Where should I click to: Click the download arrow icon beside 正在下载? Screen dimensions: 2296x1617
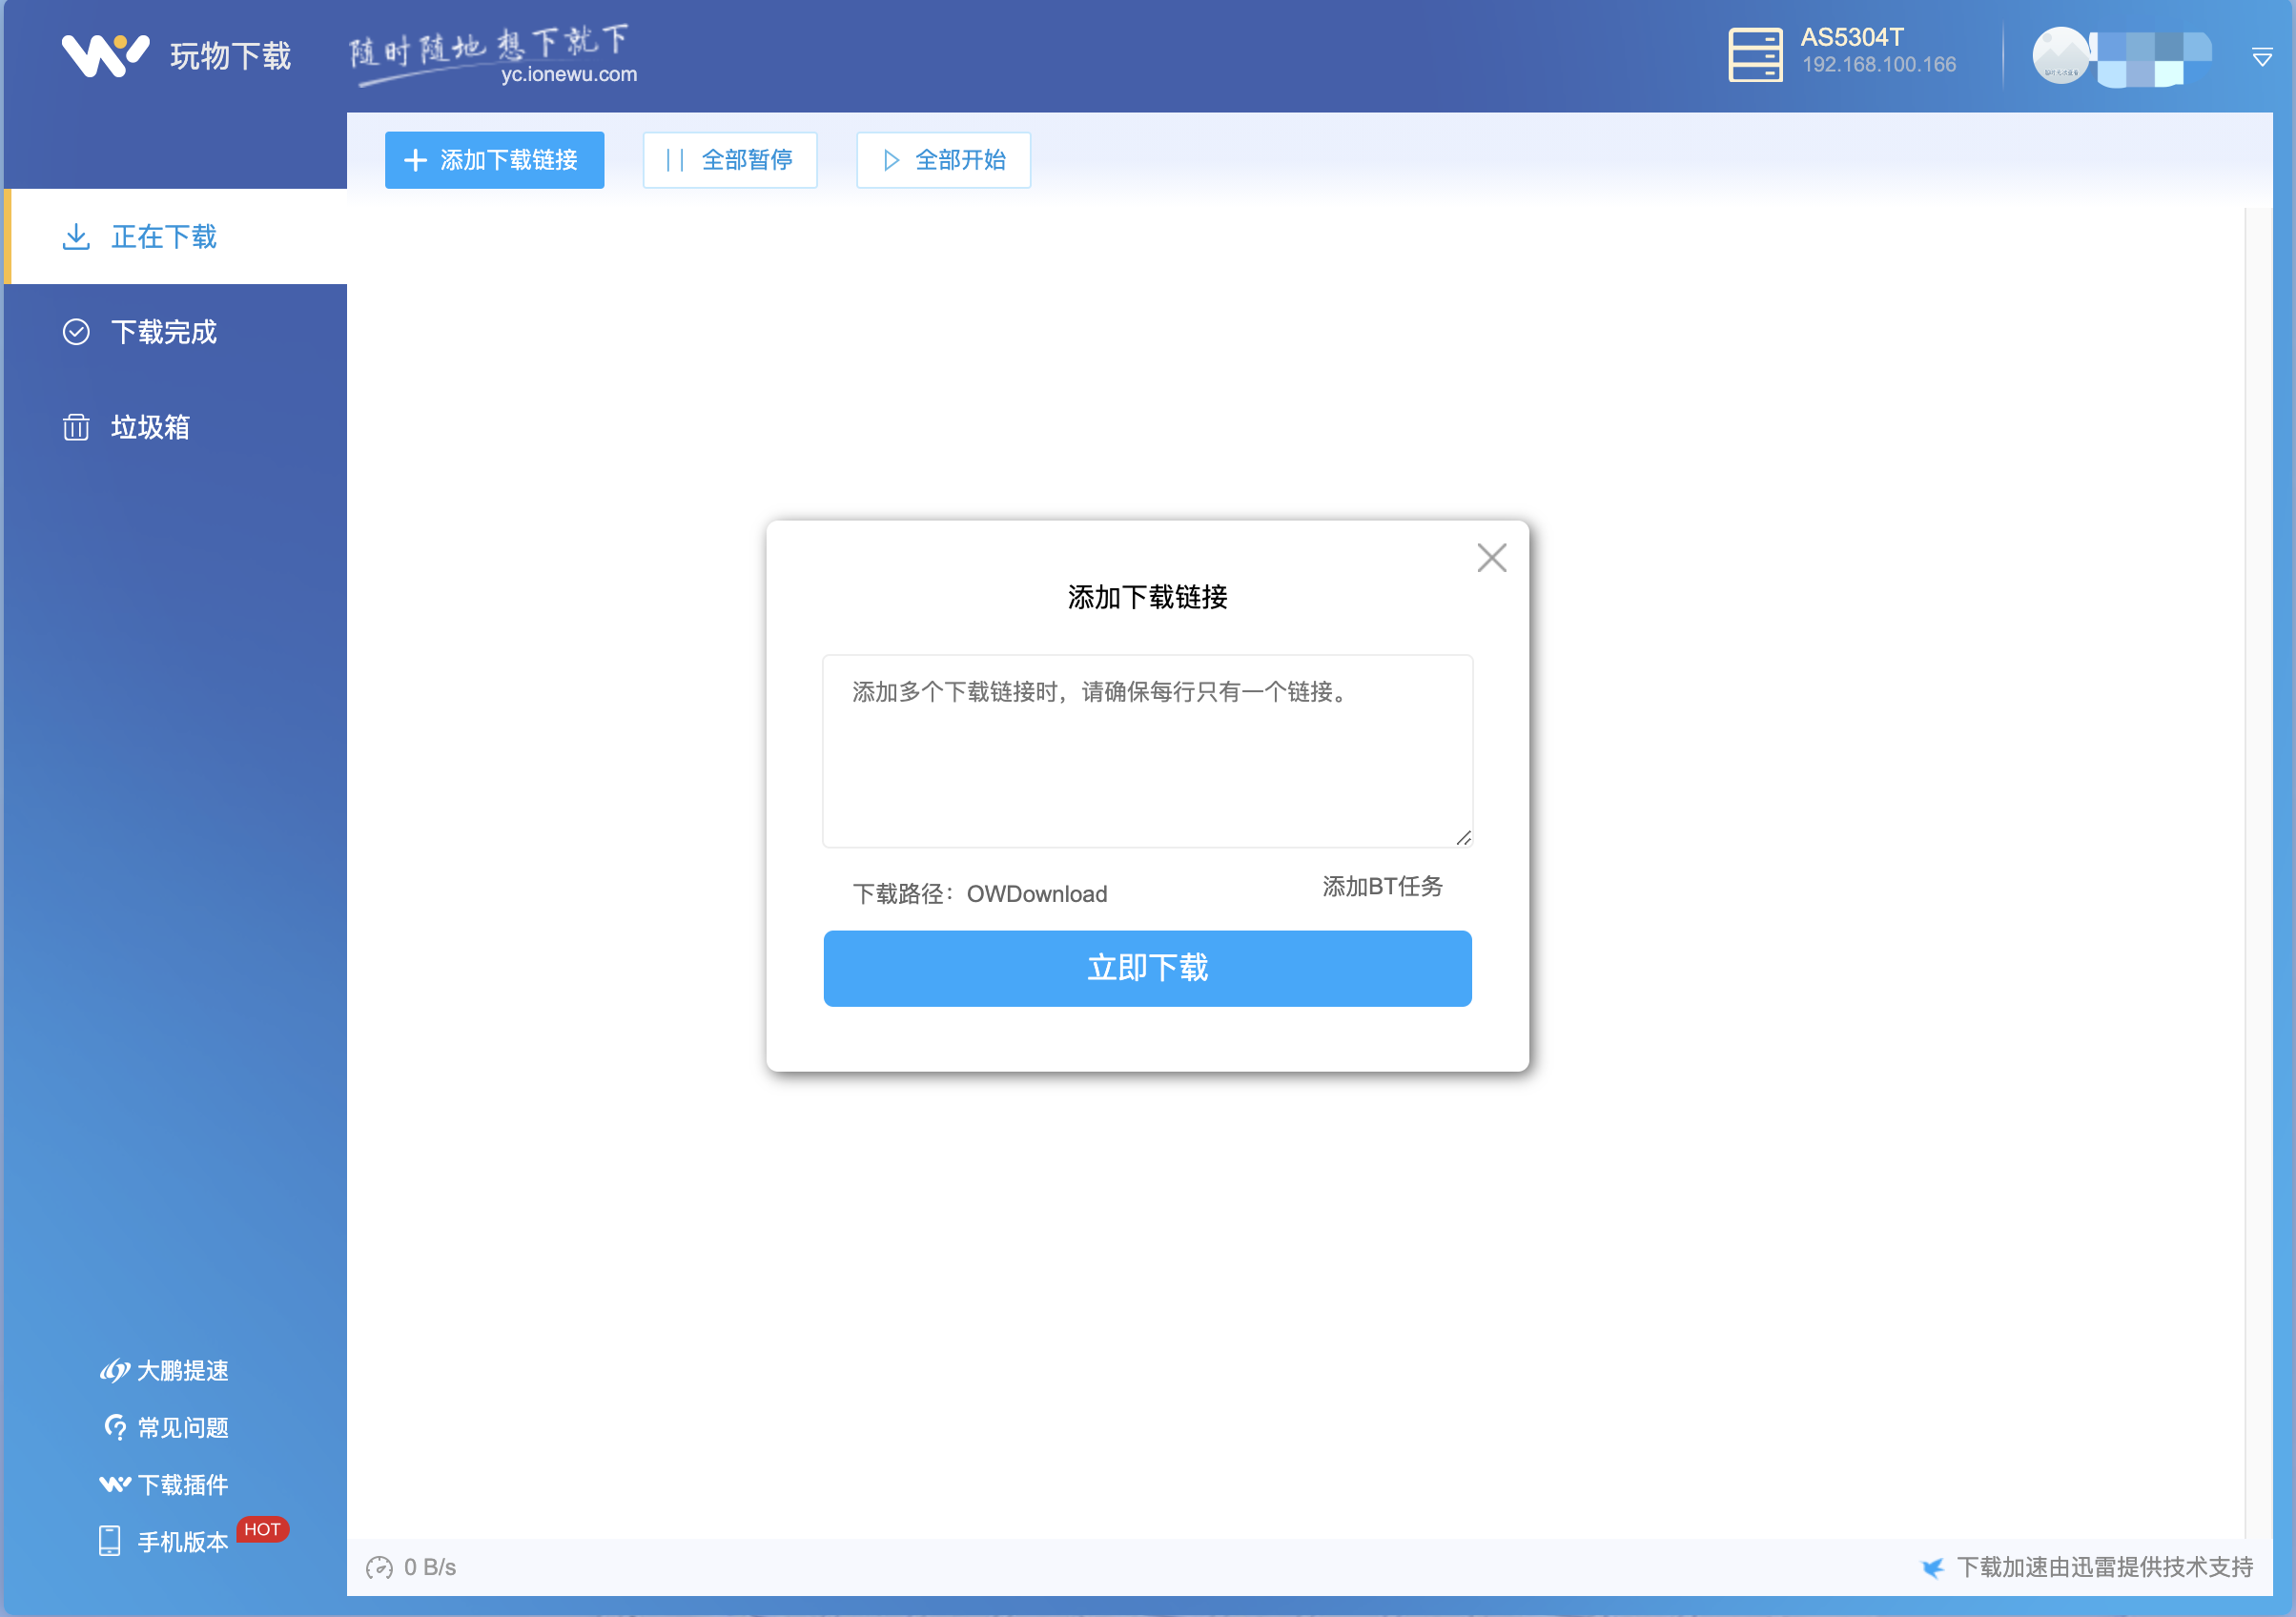point(76,237)
